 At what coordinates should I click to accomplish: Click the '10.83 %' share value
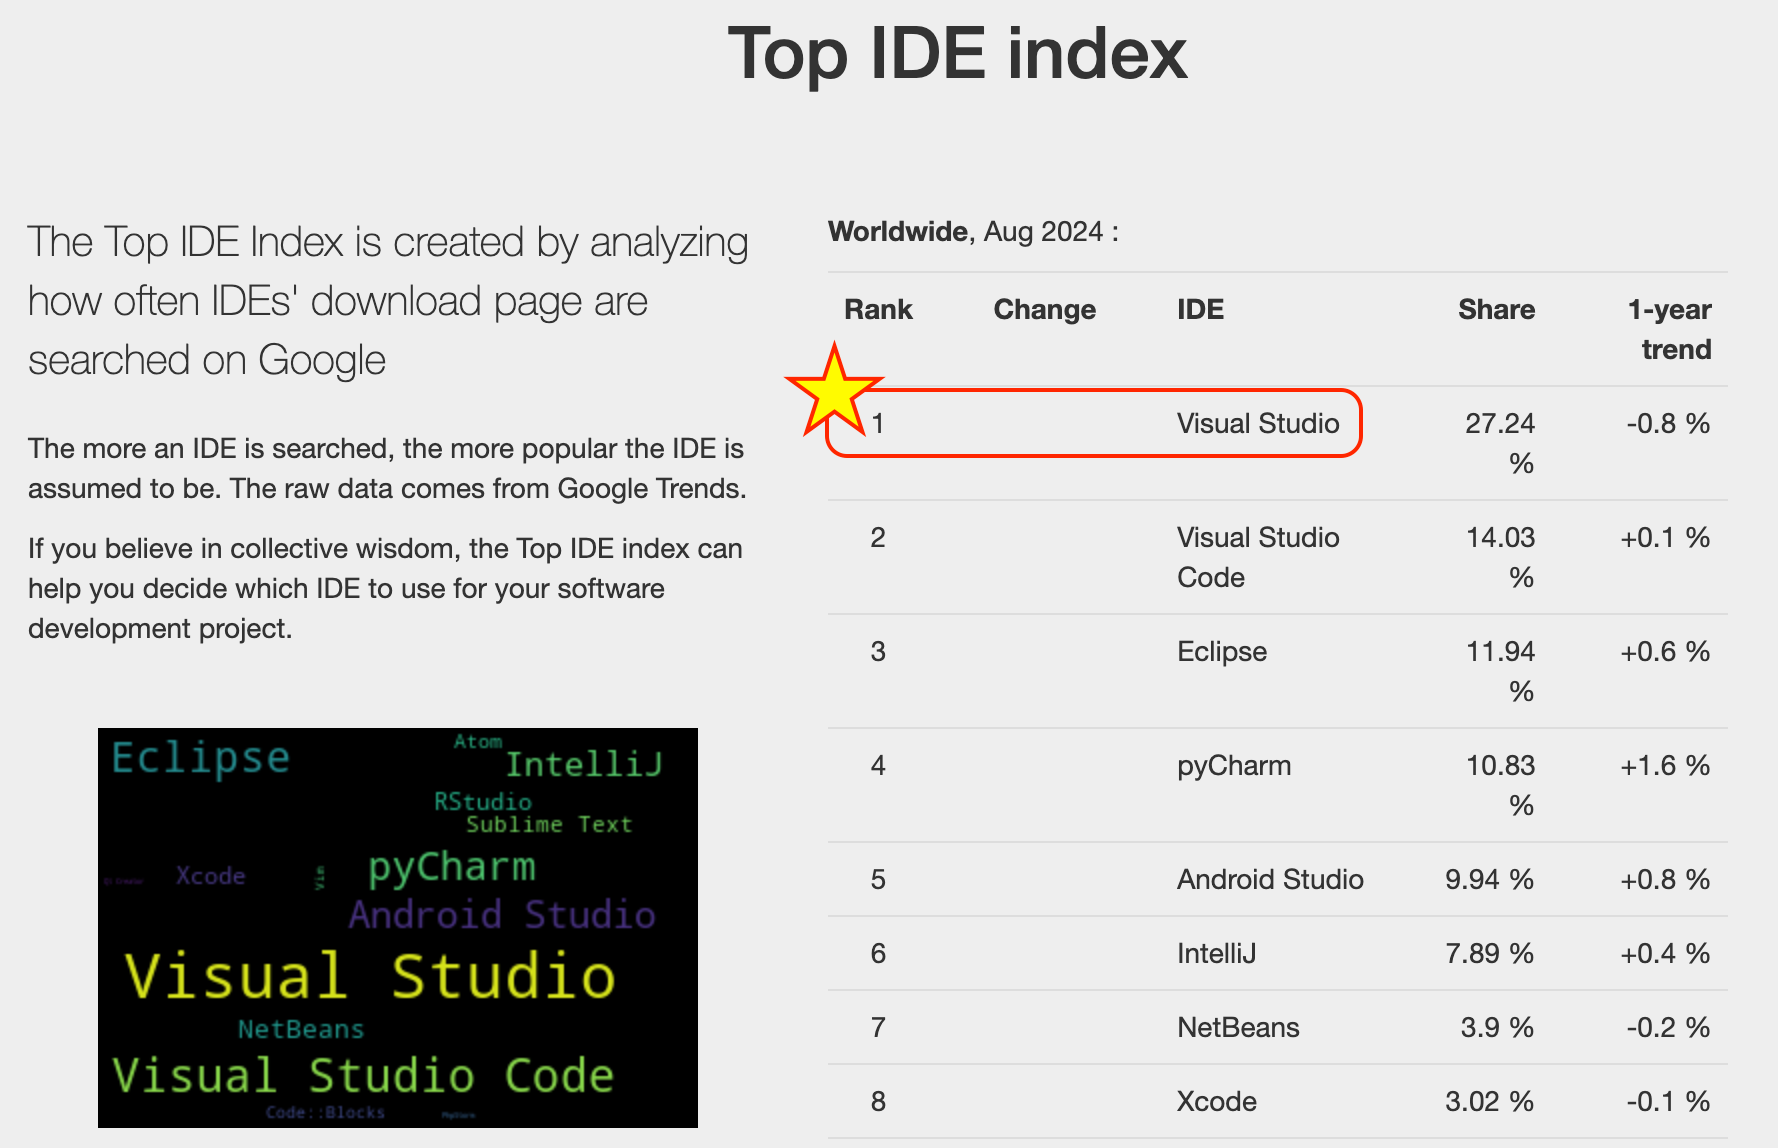1500,785
